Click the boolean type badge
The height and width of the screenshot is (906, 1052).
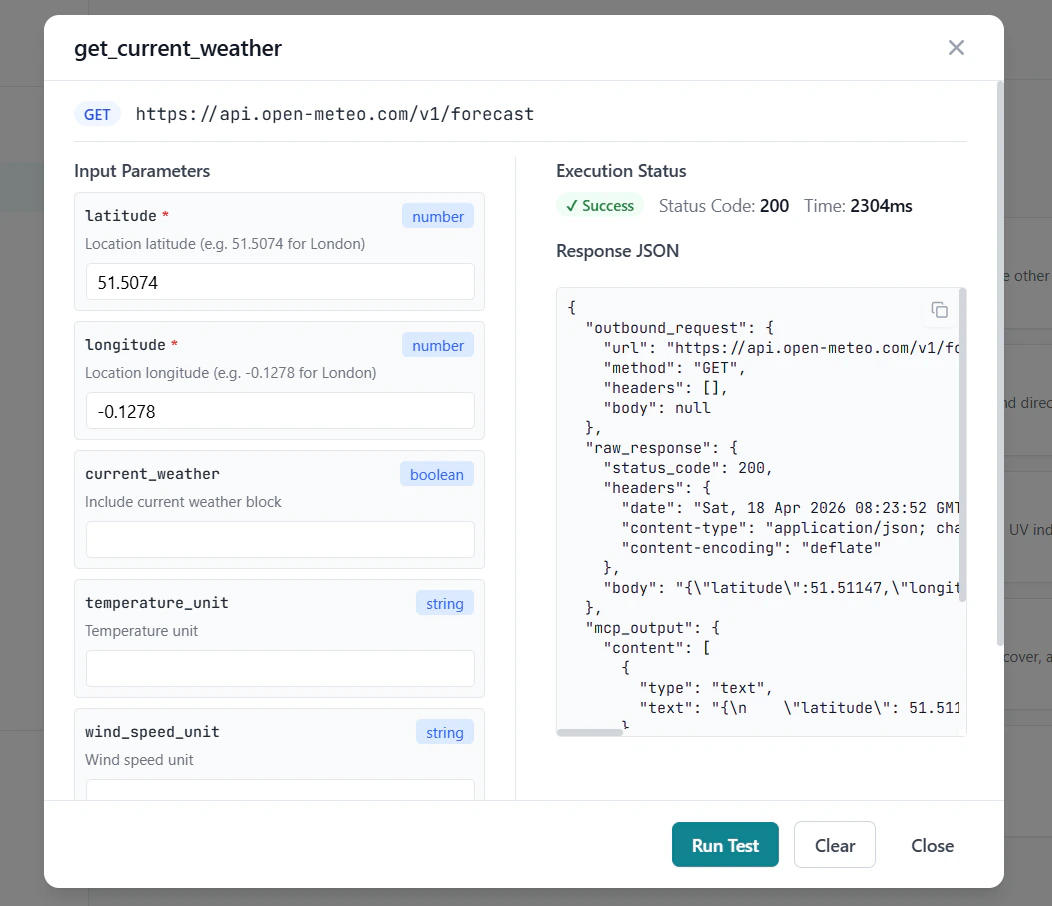click(437, 474)
